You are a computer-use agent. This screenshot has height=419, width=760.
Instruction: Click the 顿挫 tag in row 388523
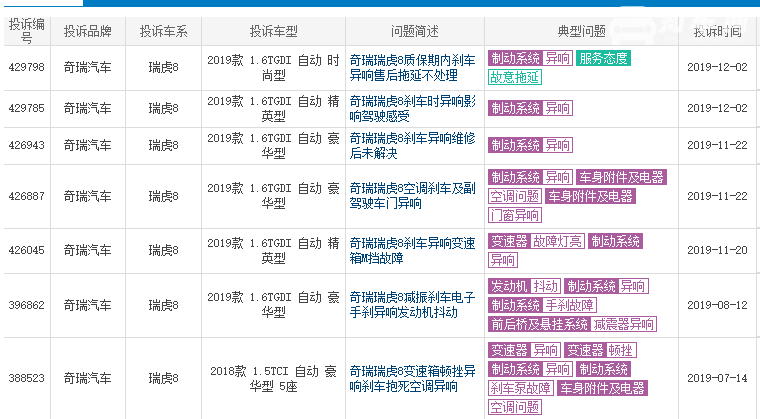click(621, 350)
